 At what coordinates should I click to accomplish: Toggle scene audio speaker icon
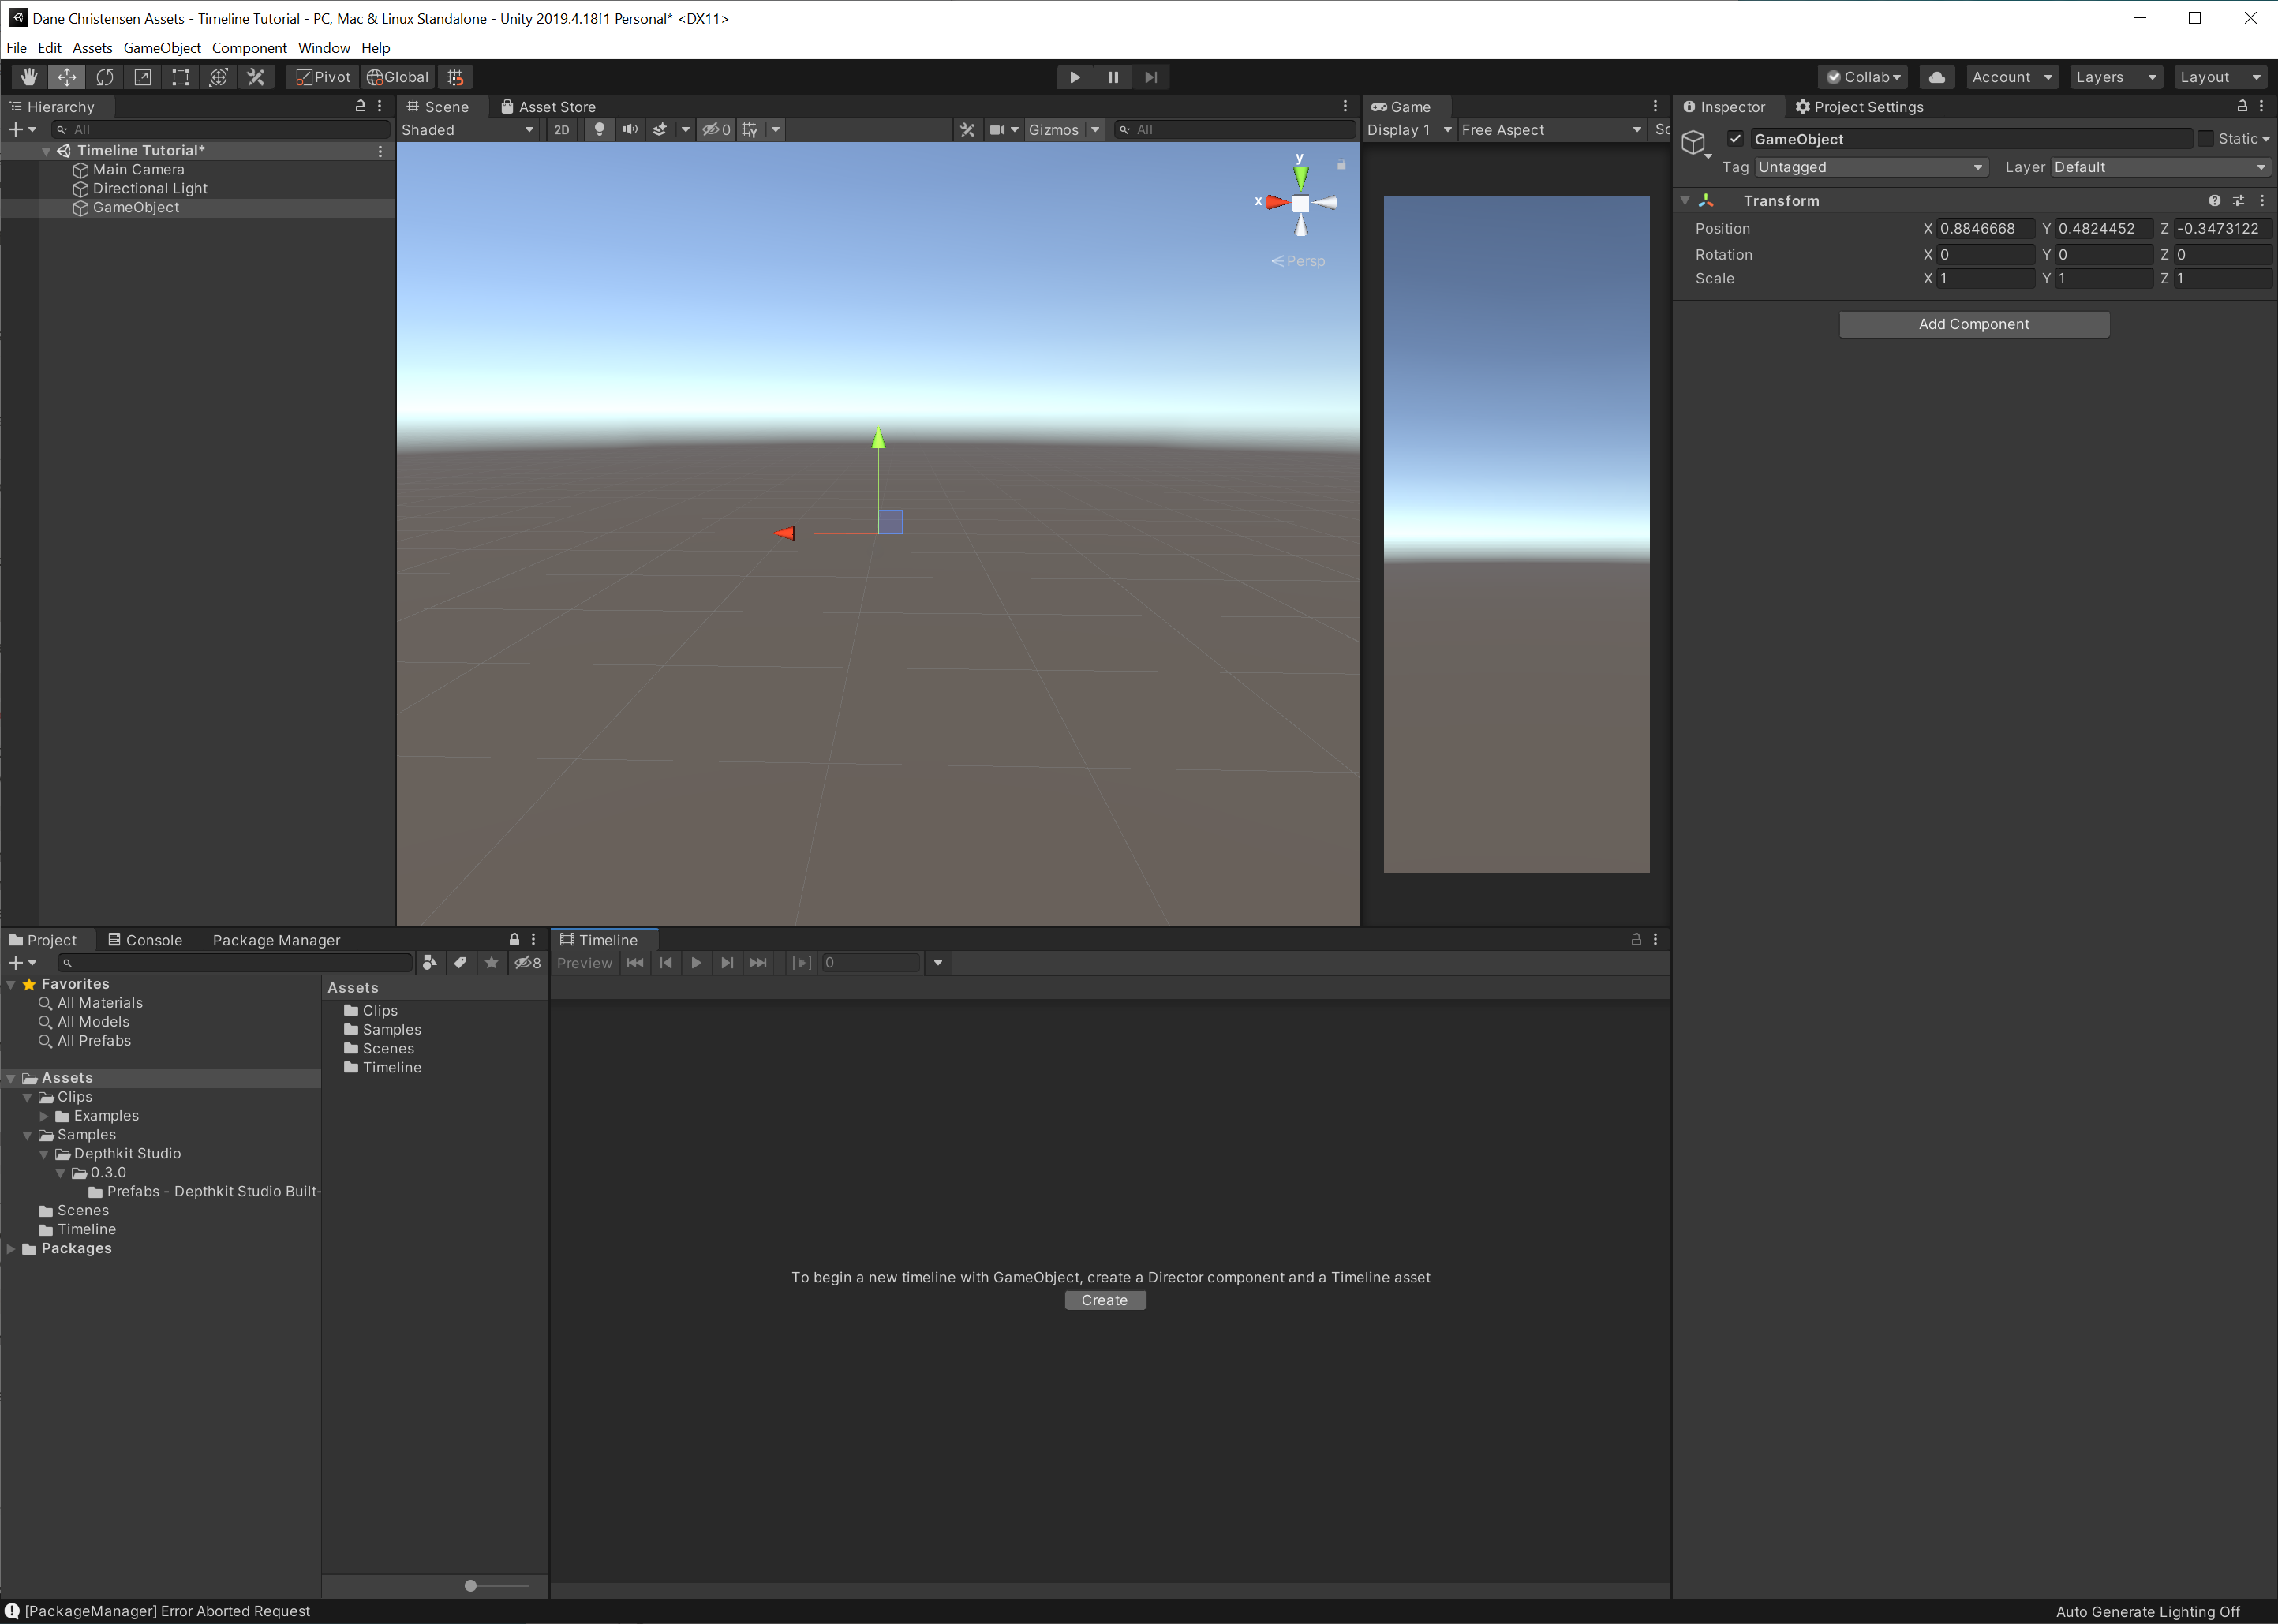click(x=630, y=130)
